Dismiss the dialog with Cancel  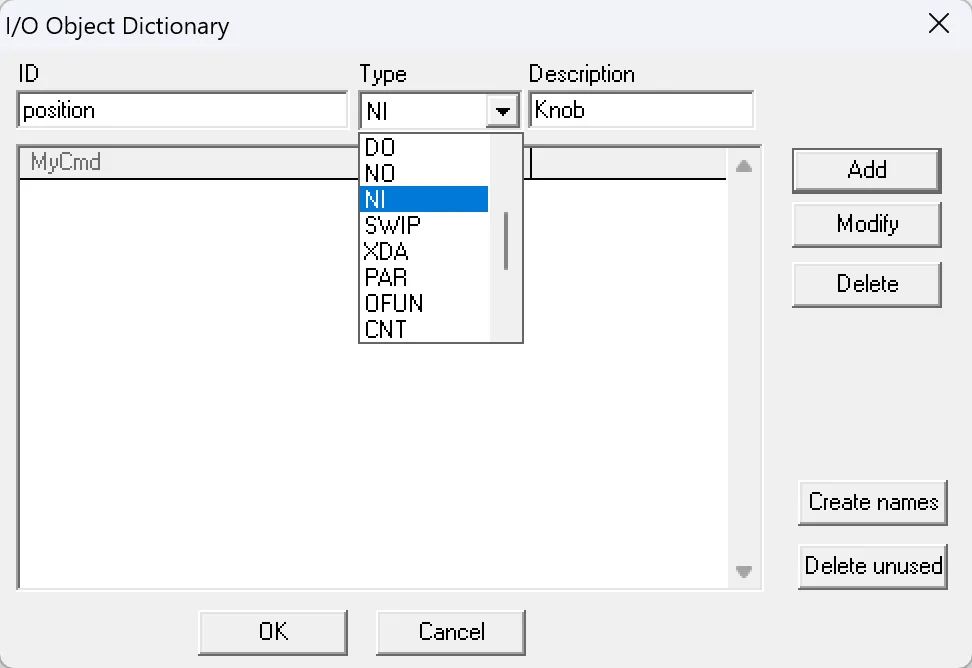(x=450, y=632)
